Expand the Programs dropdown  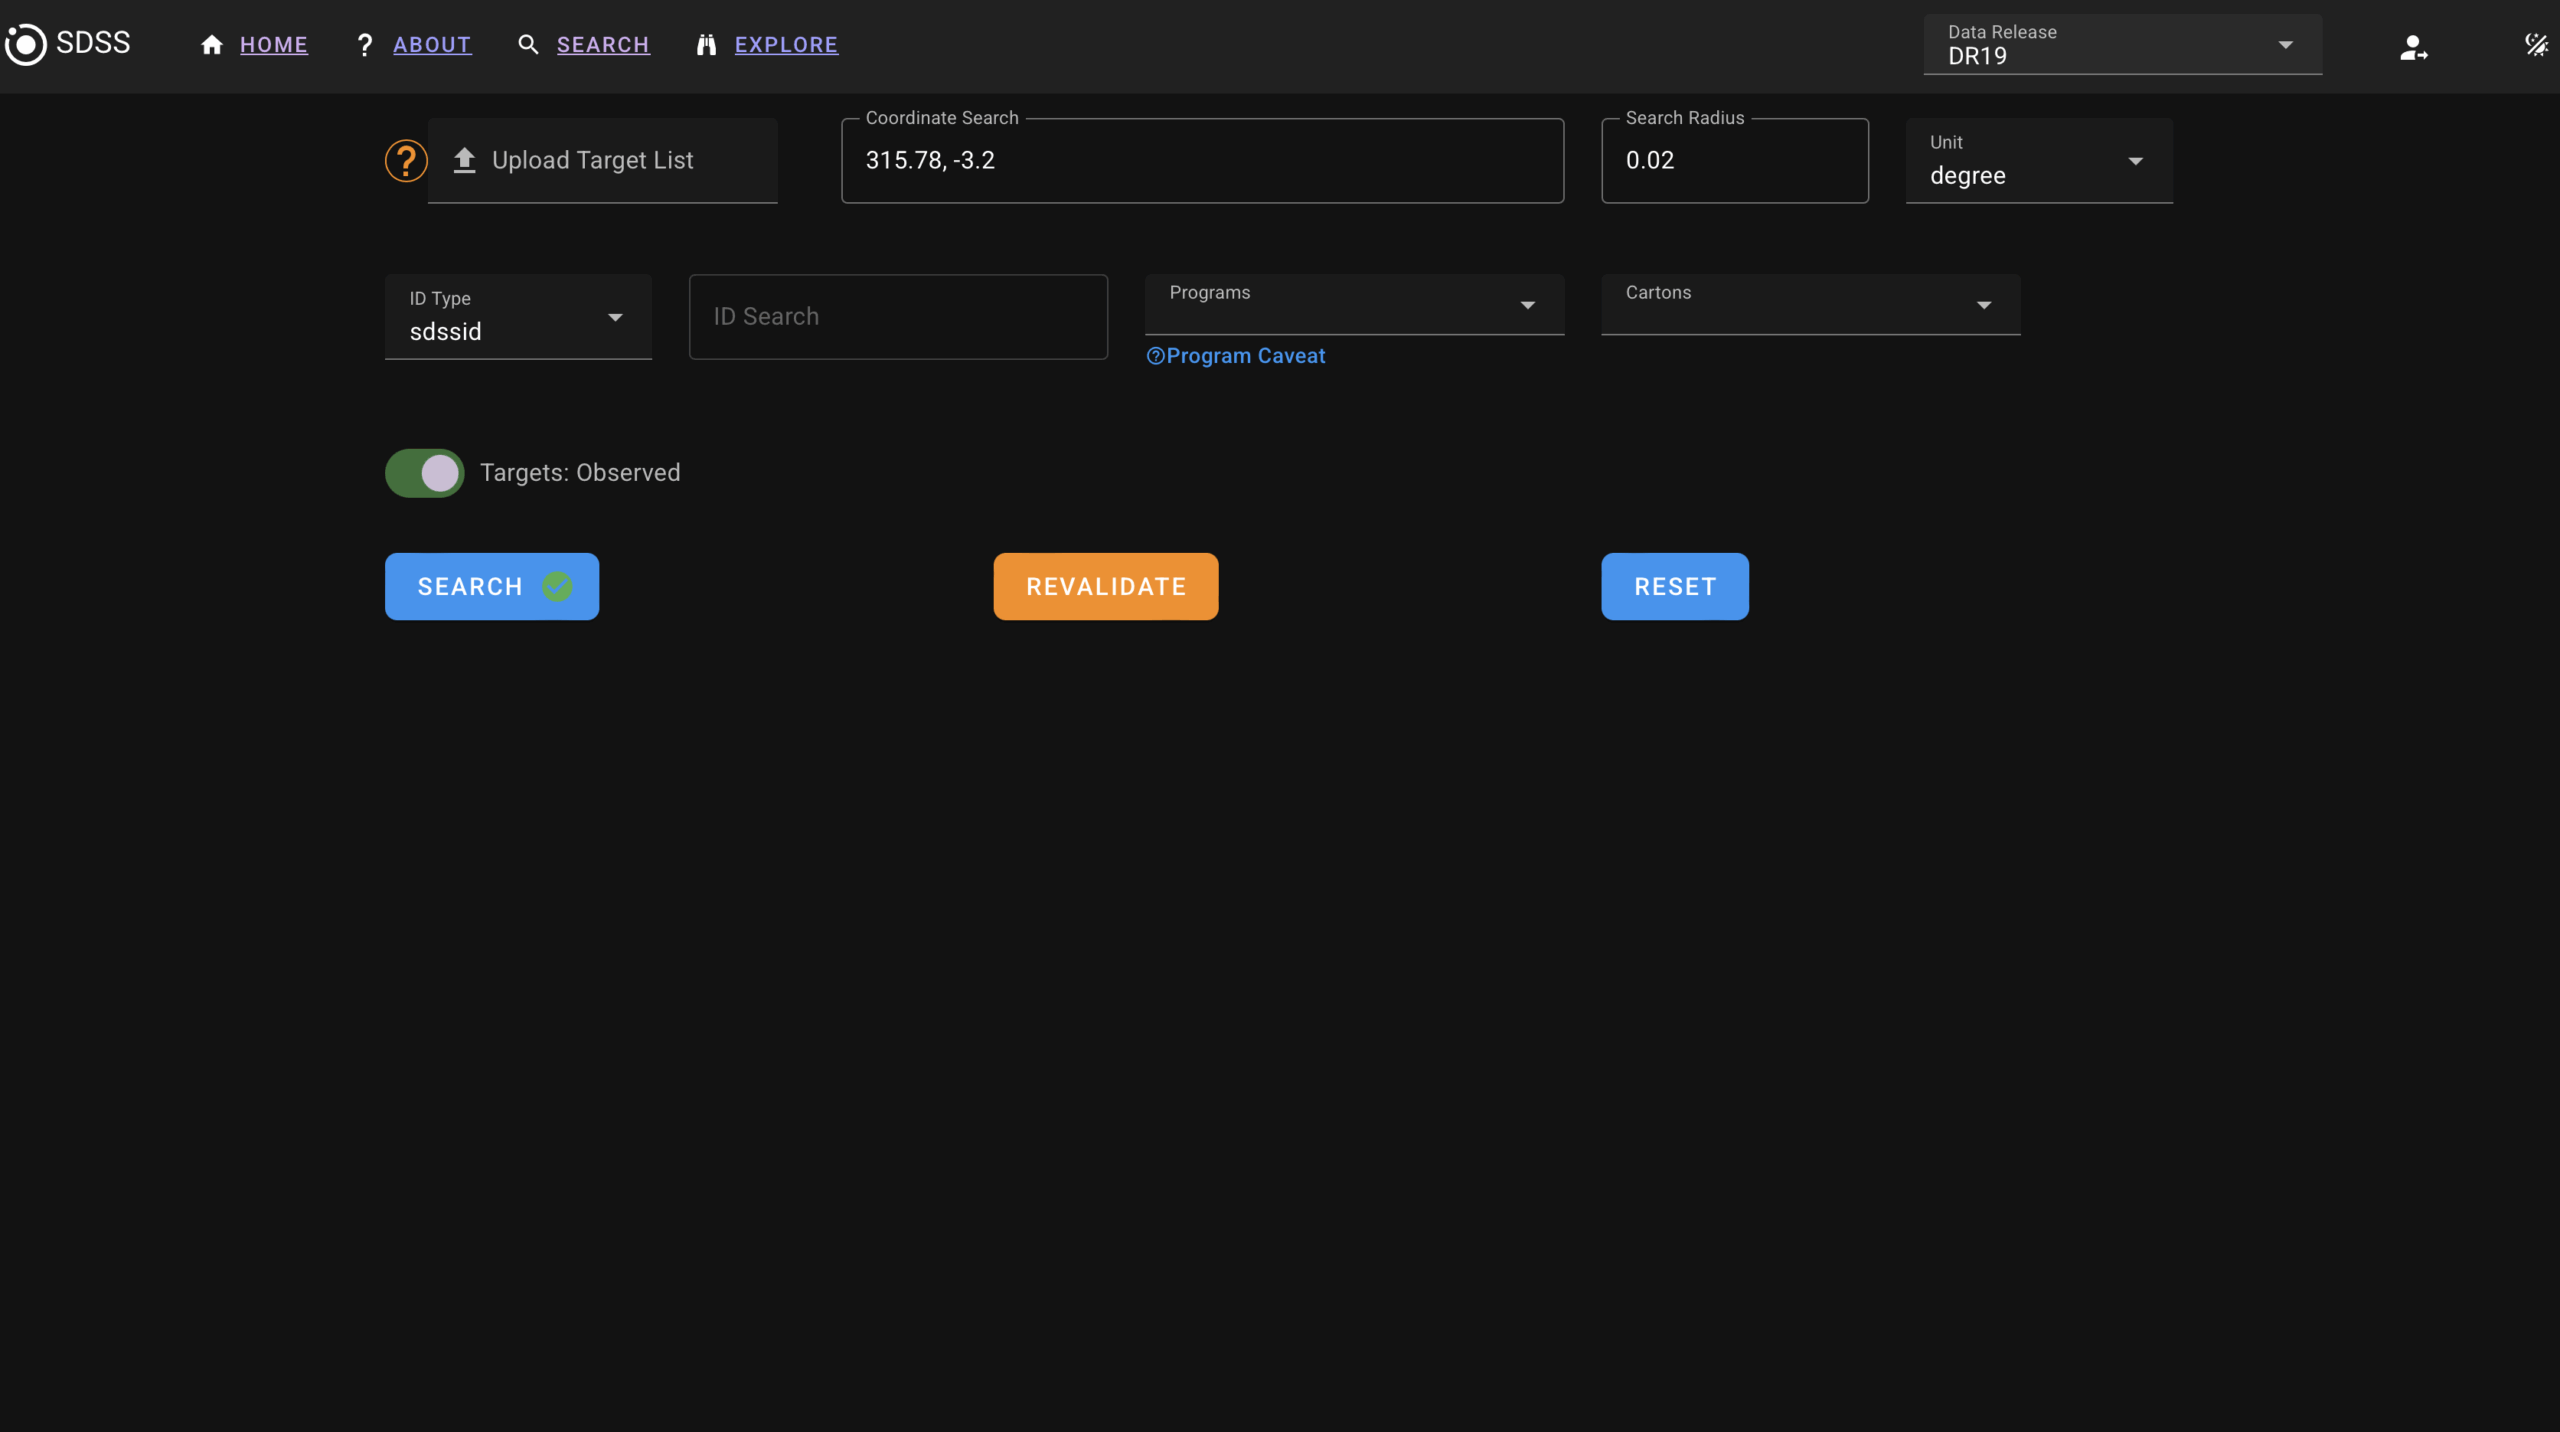point(1354,304)
